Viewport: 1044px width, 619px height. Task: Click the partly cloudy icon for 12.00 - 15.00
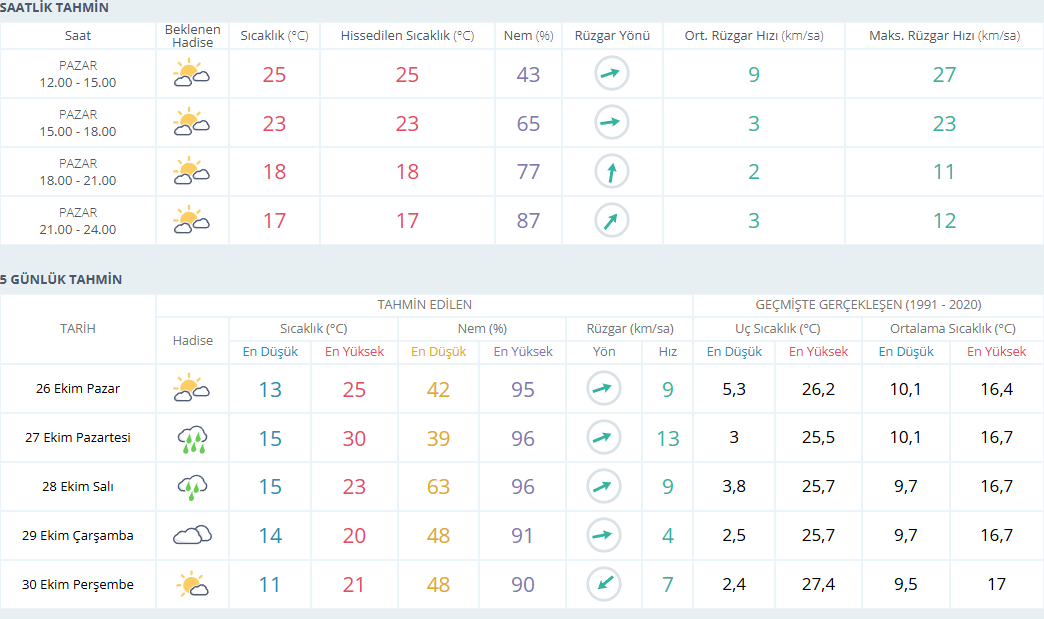click(191, 74)
